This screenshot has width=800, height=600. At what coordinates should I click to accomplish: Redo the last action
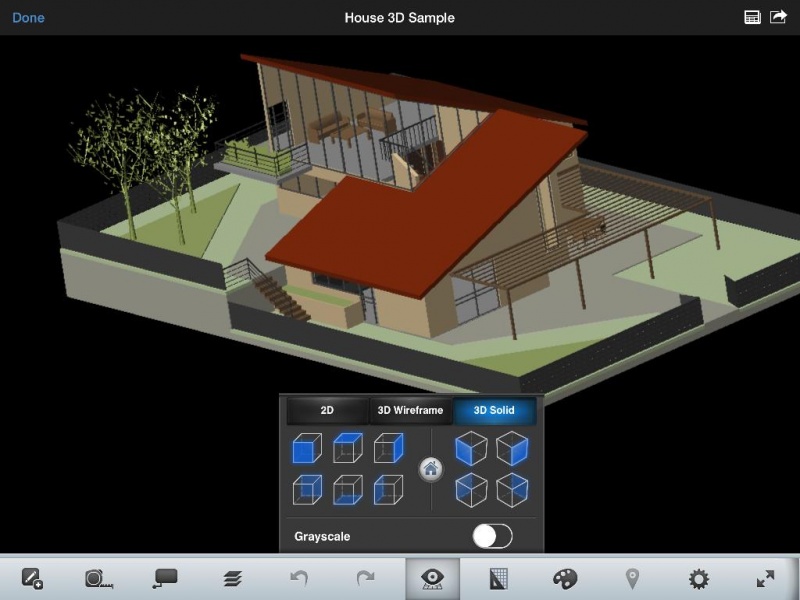point(365,578)
